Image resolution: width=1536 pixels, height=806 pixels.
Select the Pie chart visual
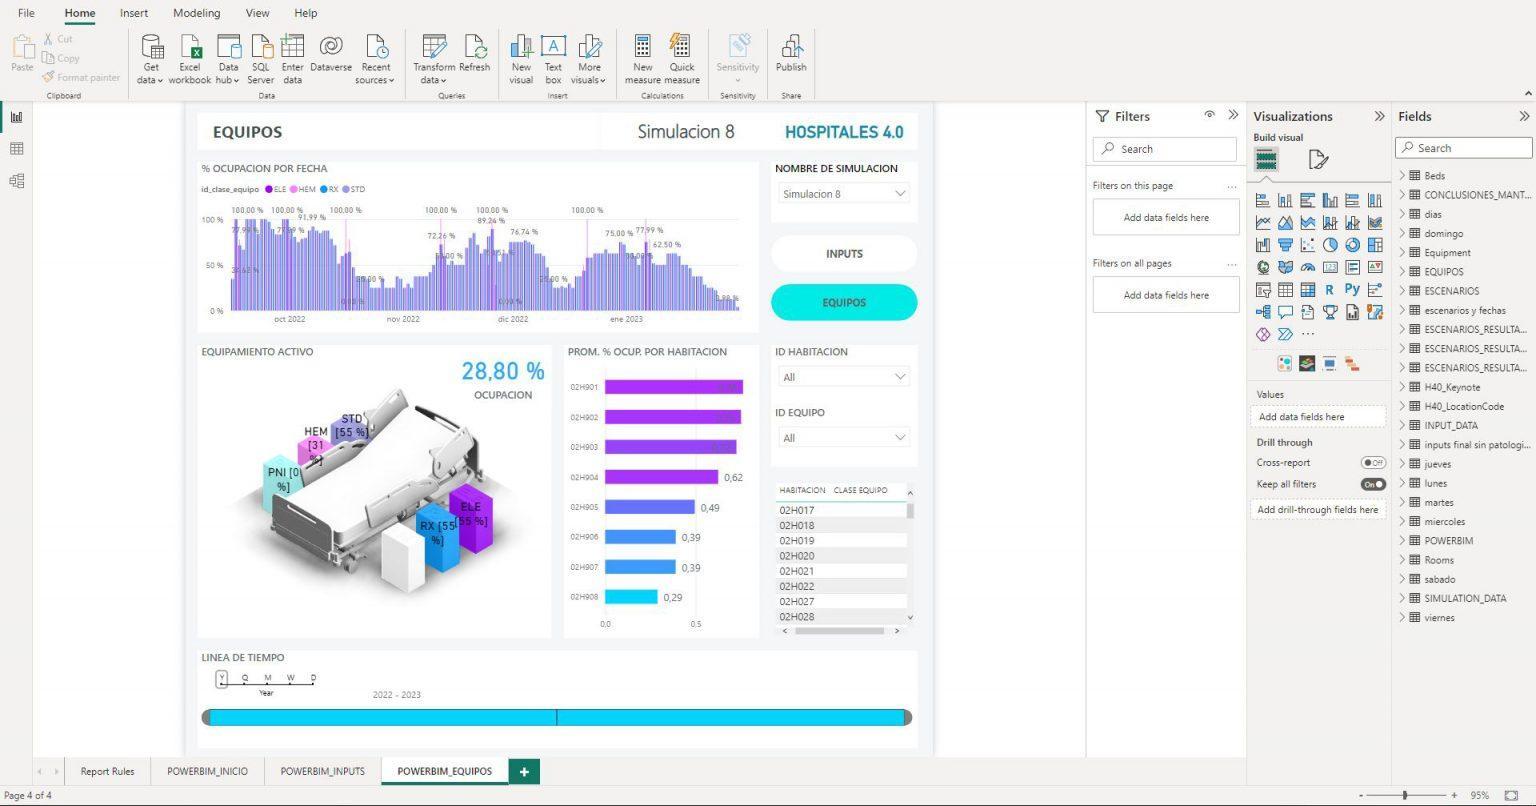(x=1330, y=245)
